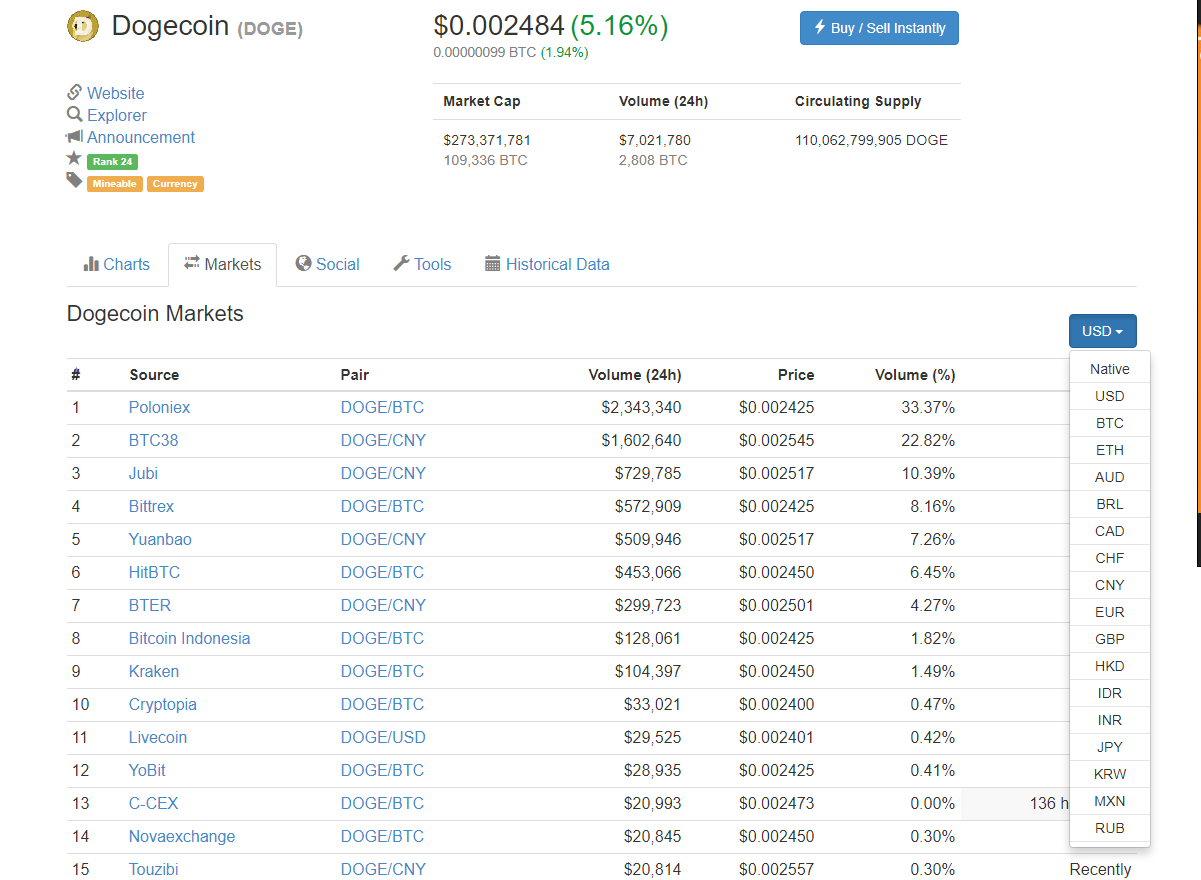Image resolution: width=1201 pixels, height=880 pixels.
Task: Click the megaphone icon beside Announcement
Action: (x=74, y=136)
